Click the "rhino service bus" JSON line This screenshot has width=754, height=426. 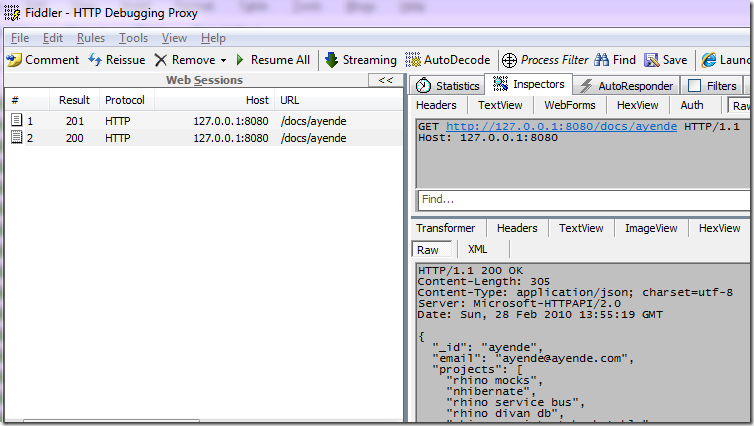click(x=515, y=402)
